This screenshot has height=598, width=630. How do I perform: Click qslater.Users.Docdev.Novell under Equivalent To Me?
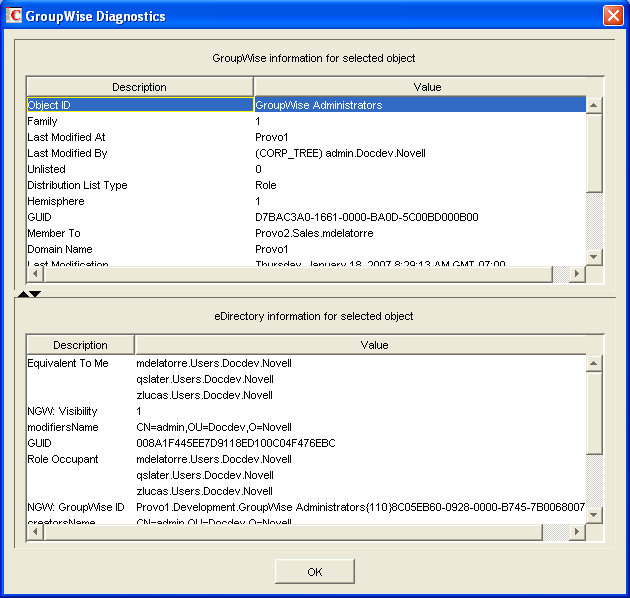click(x=205, y=379)
